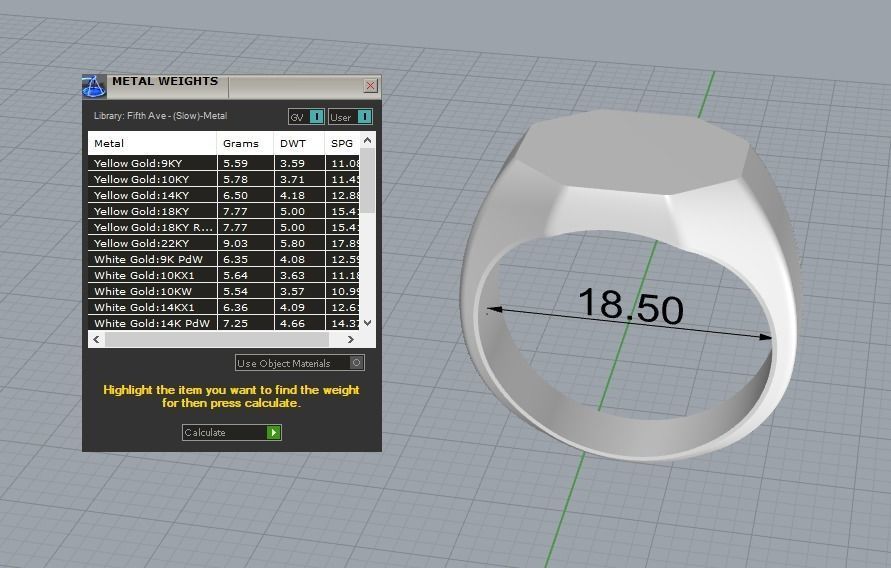Close the Metal Weights dialog
This screenshot has width=891, height=568.
tap(370, 86)
